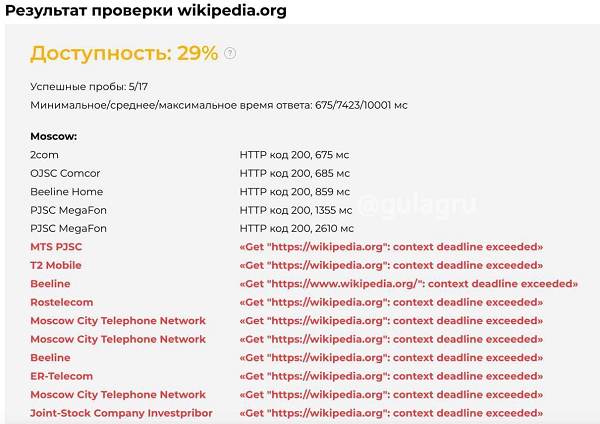Select the ER-Telecom provider entry
600x424 pixels.
(x=63, y=376)
